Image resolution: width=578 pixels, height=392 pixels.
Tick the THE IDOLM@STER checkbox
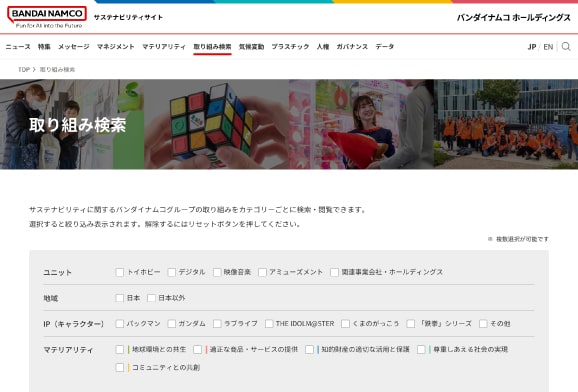pyautogui.click(x=269, y=324)
